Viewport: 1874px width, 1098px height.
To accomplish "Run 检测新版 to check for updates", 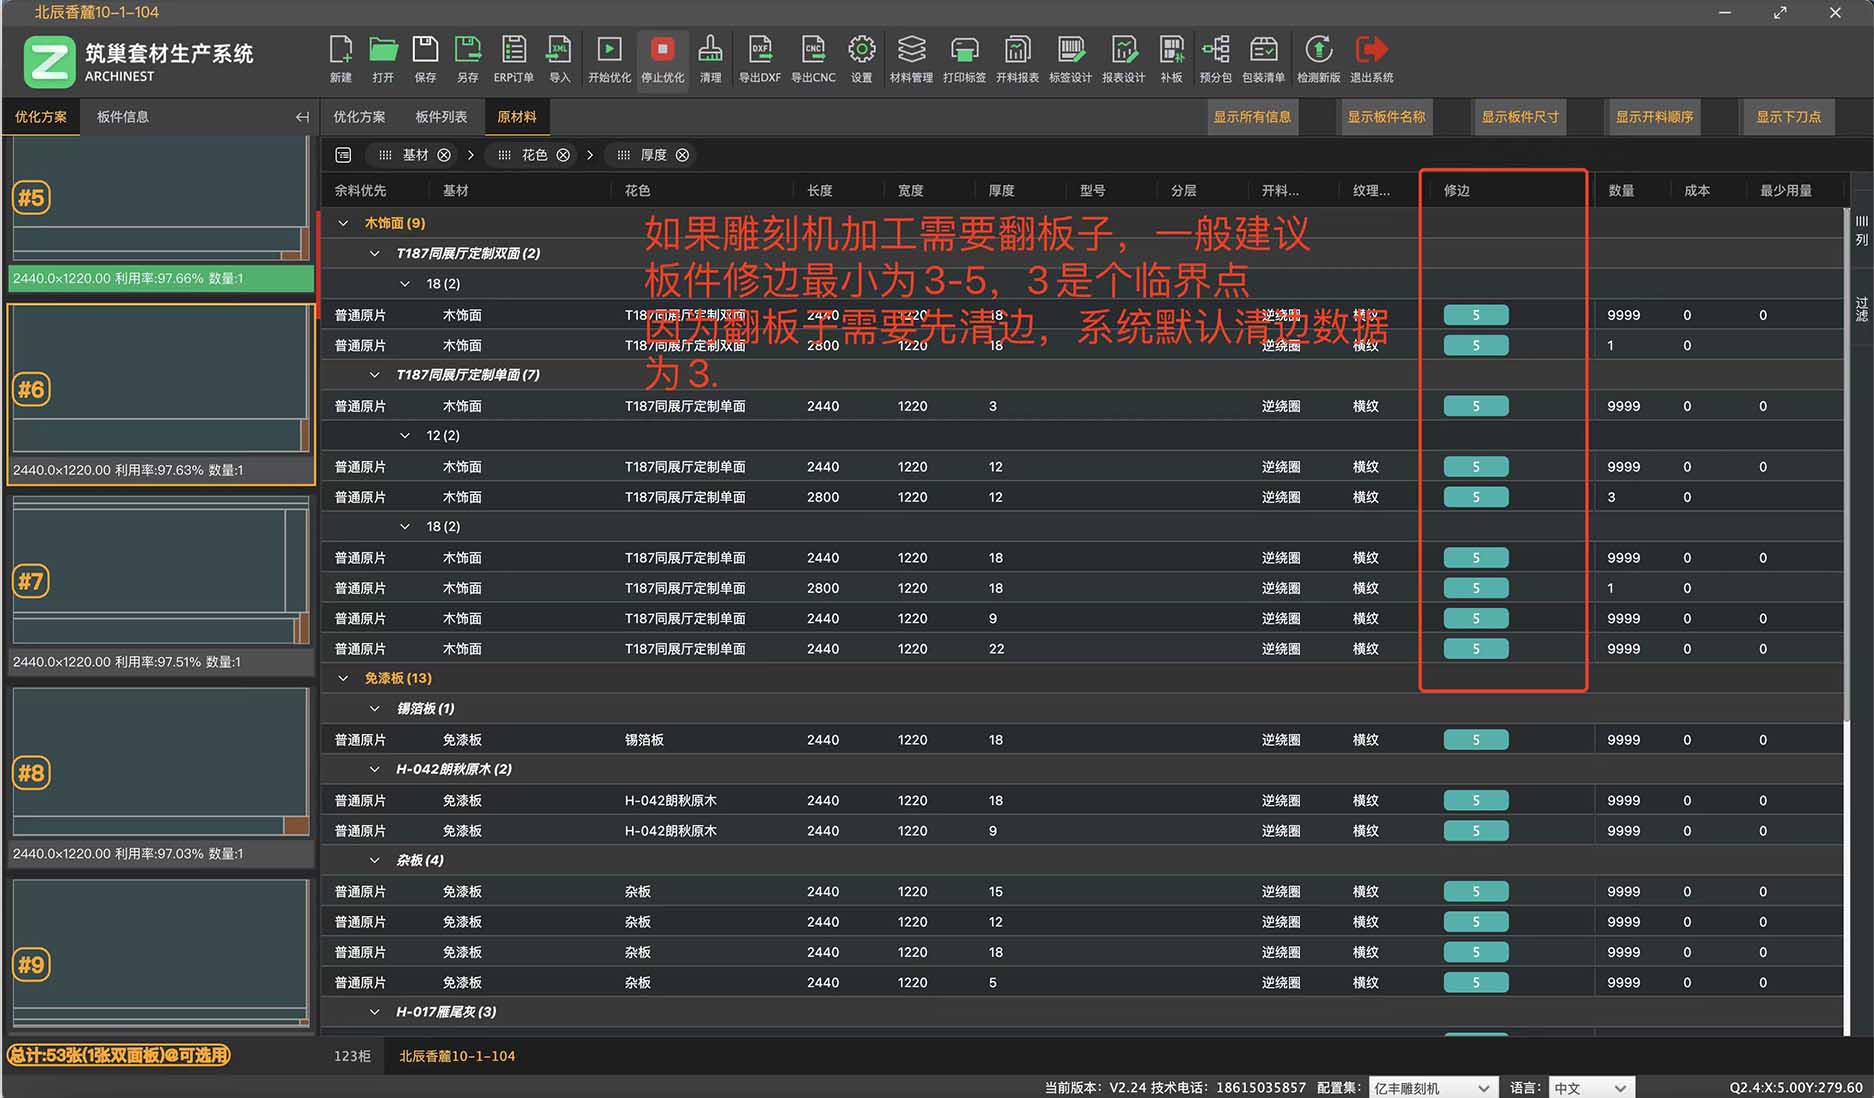I will point(1318,58).
